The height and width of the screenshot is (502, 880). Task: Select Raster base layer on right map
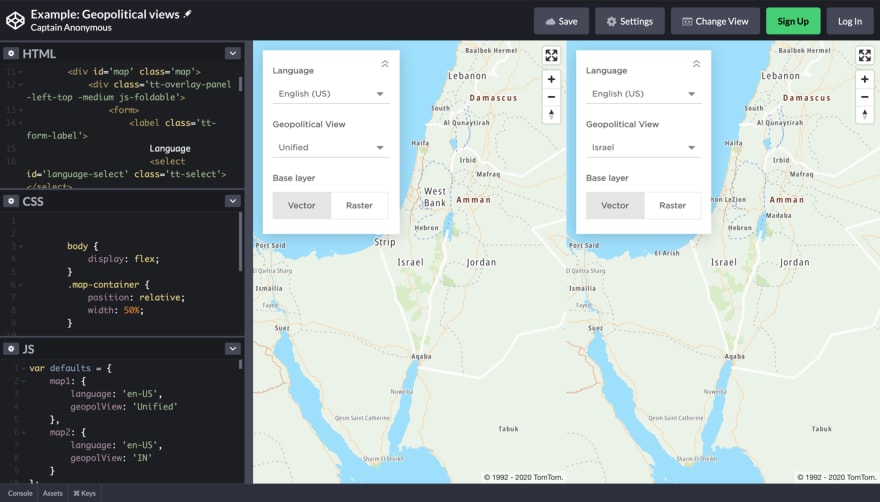click(x=672, y=206)
